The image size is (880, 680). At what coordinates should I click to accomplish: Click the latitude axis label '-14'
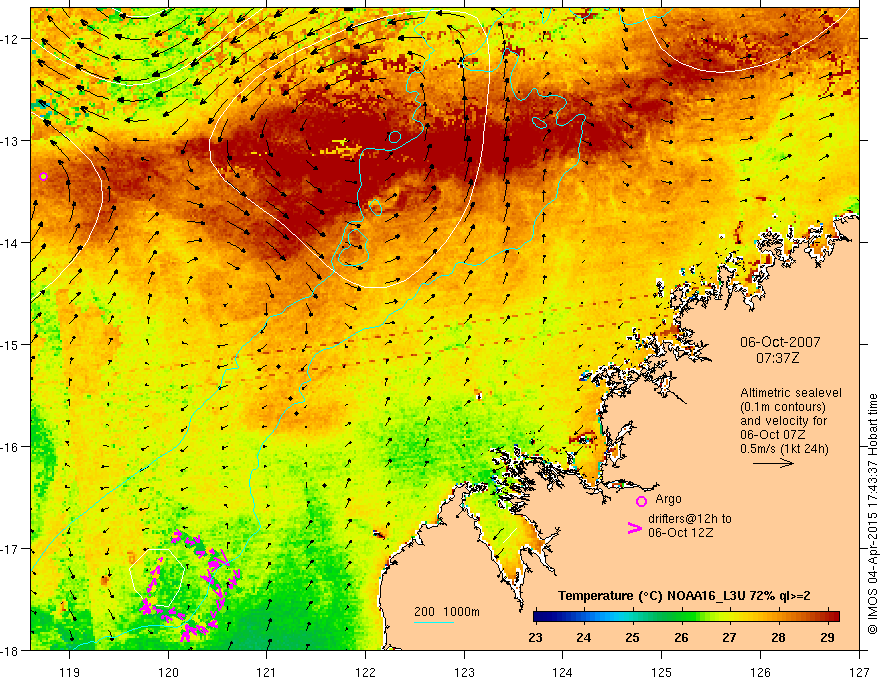[x=10, y=243]
